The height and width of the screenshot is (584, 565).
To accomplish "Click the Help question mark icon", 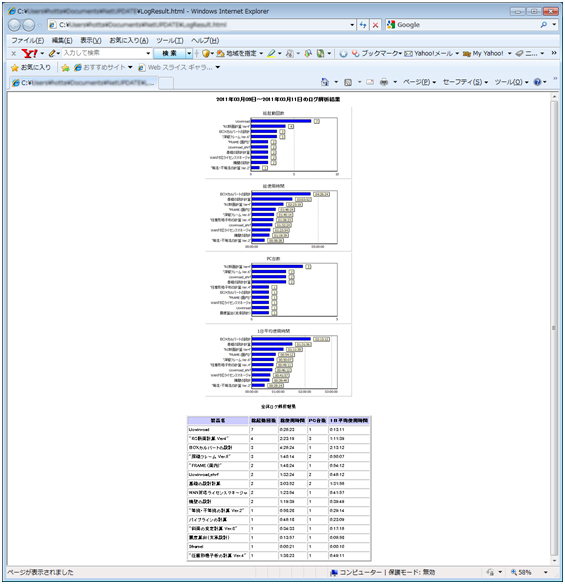I will coord(537,82).
